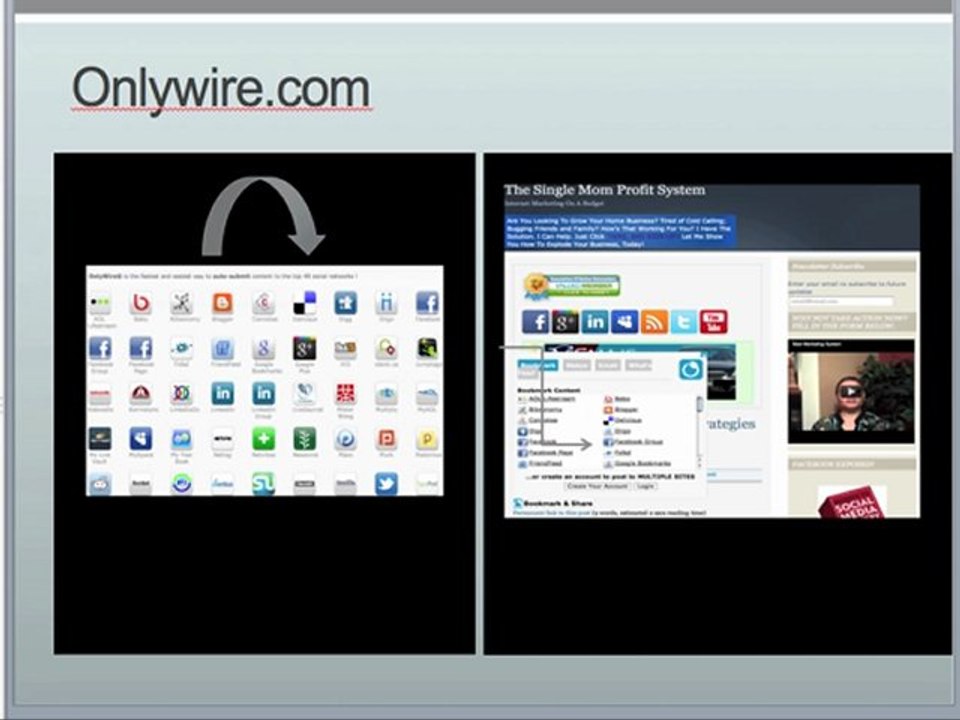Viewport: 960px width, 720px height.
Task: Click the My Link Vault icon
Action: pyautogui.click(x=100, y=439)
